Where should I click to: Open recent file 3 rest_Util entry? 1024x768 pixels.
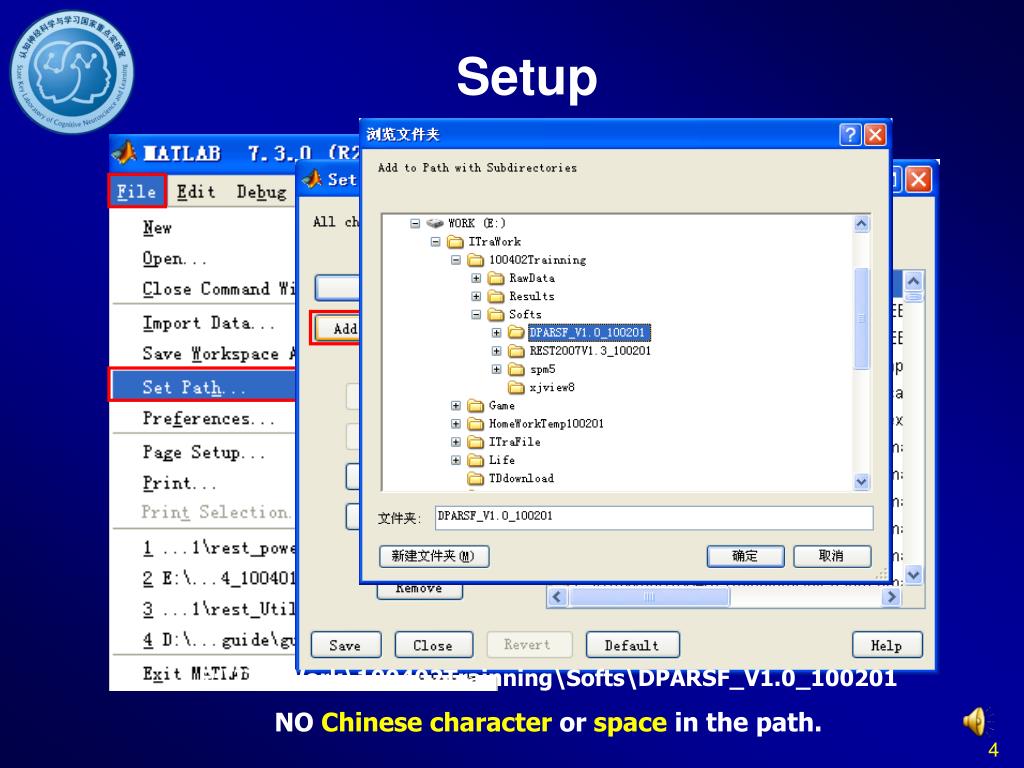point(219,609)
